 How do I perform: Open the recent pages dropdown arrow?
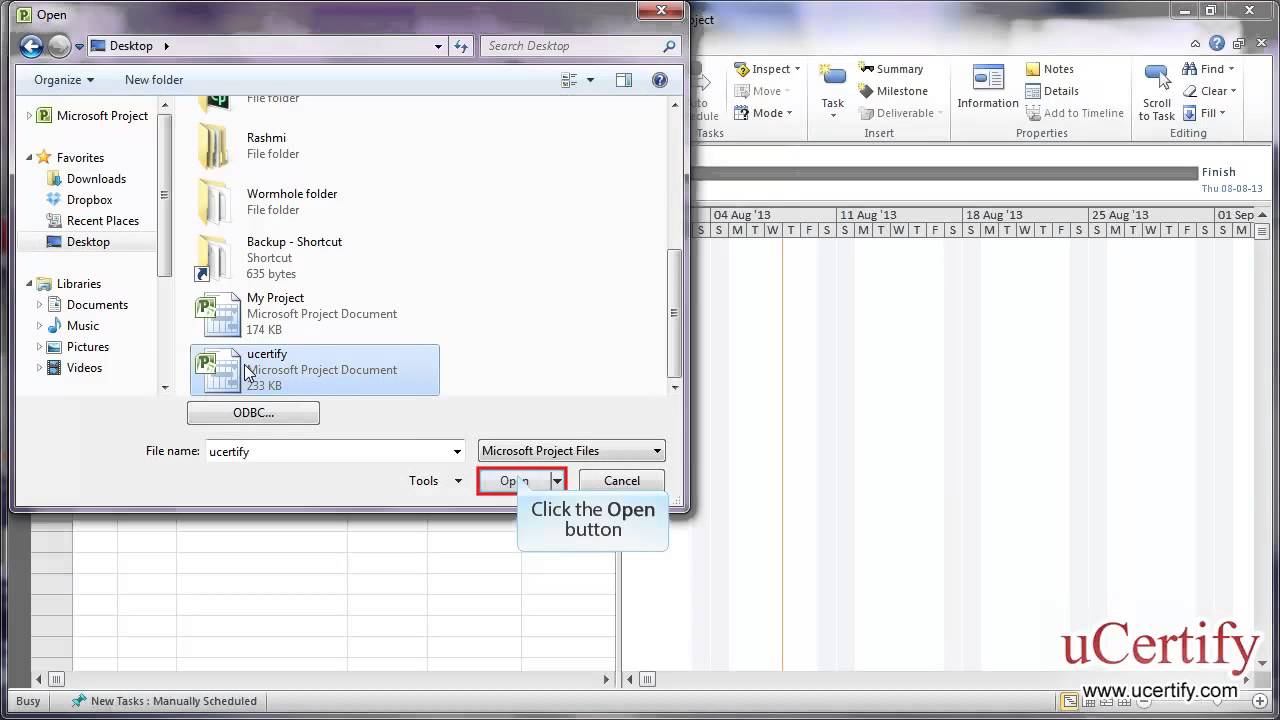coord(79,47)
